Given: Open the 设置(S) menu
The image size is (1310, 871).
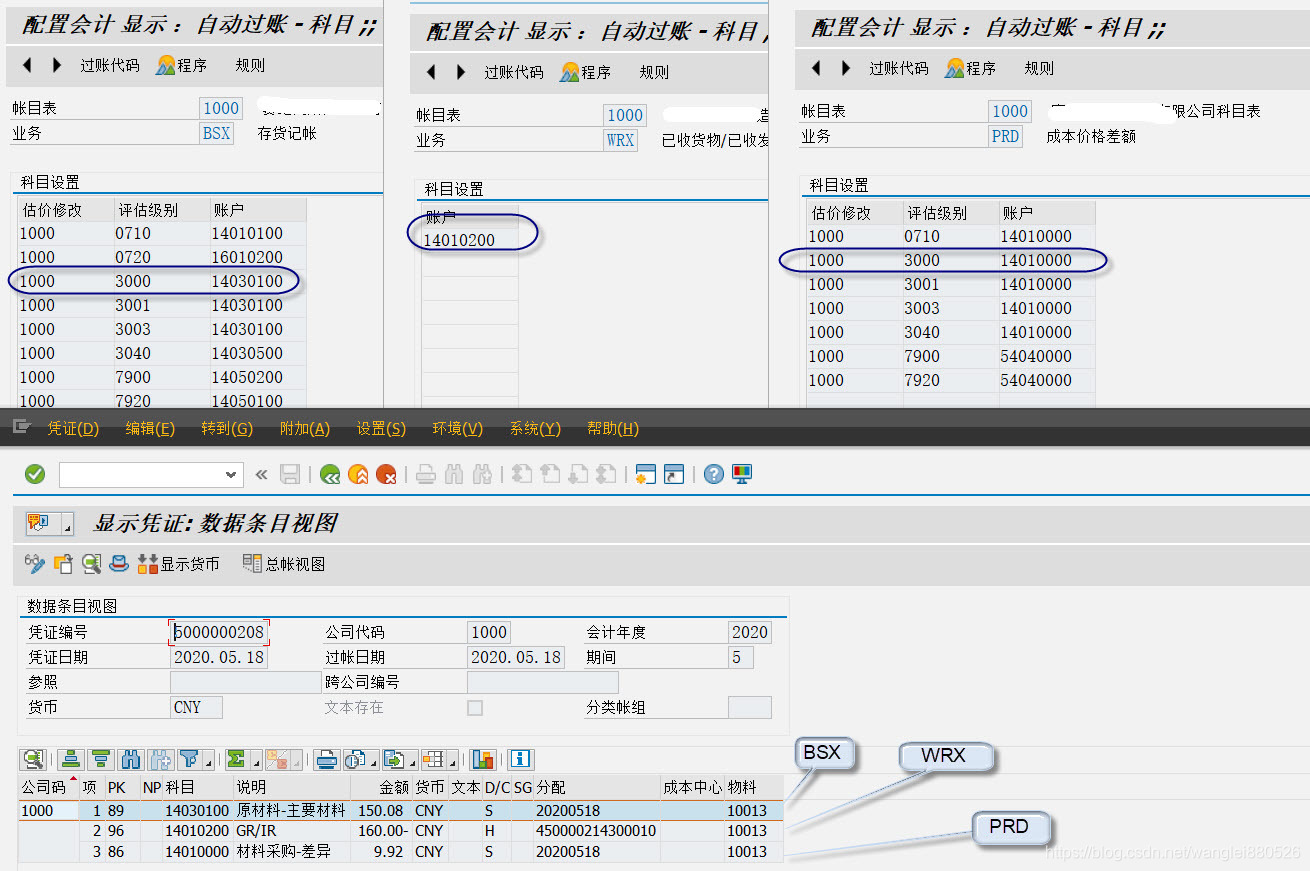Looking at the screenshot, I should (381, 428).
